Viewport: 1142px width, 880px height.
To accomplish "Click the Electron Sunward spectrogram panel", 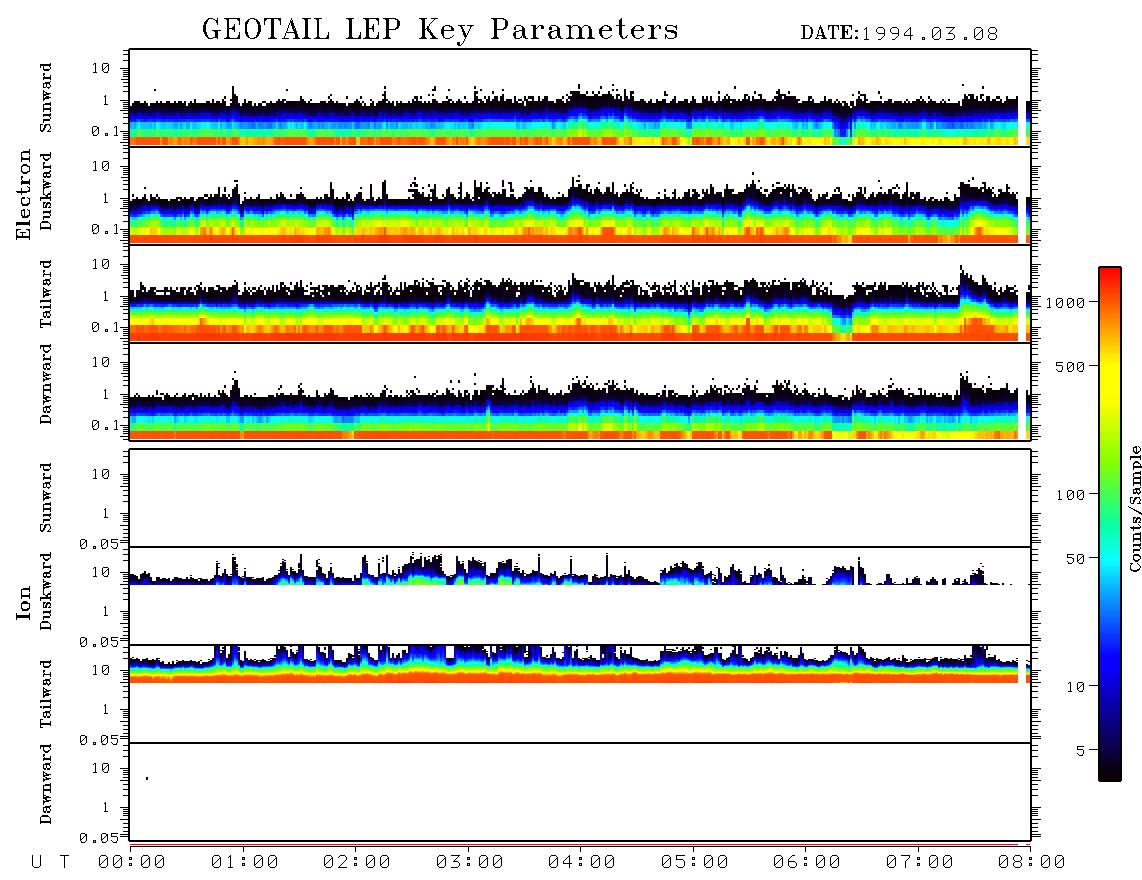I will pyautogui.click(x=580, y=98).
